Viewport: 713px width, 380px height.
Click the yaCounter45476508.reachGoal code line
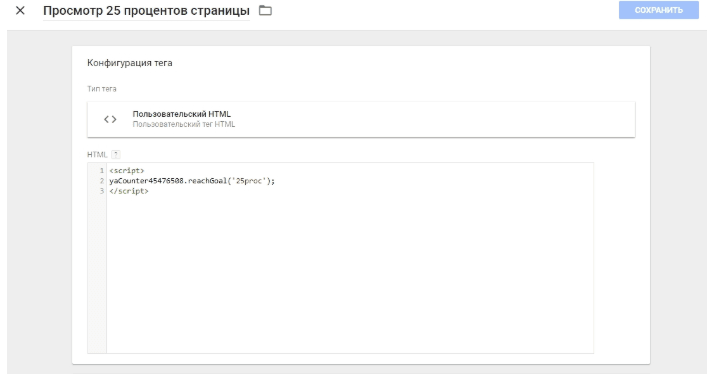[192, 181]
